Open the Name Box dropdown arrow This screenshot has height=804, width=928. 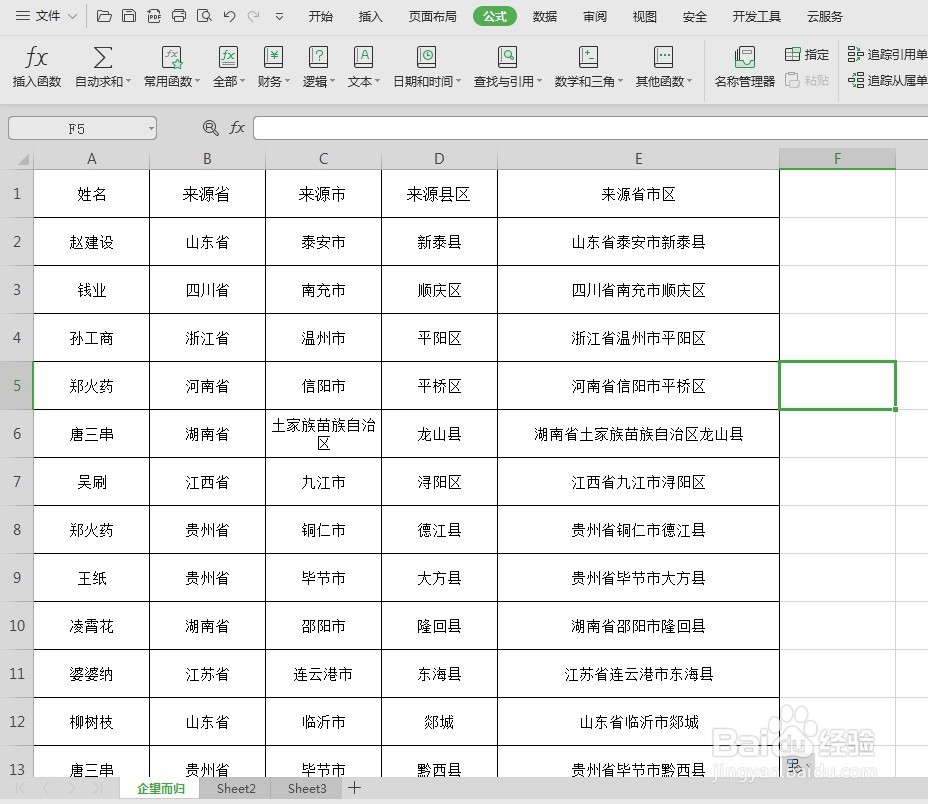[150, 128]
